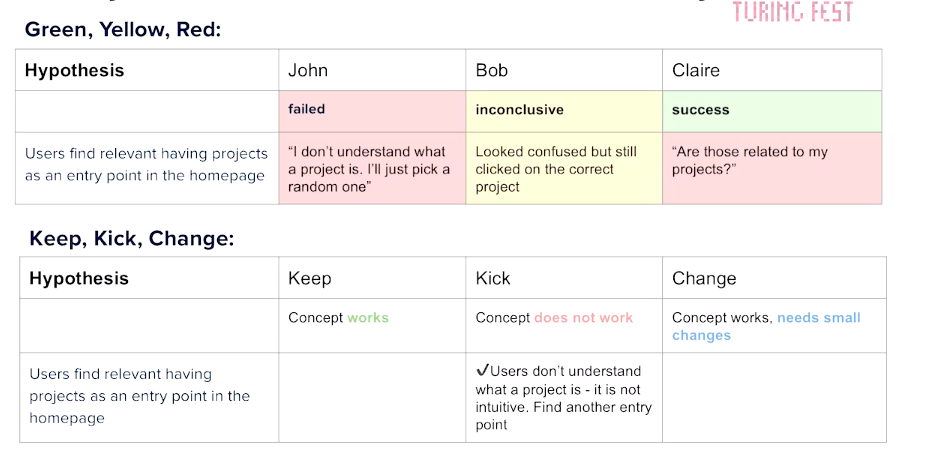948x451 pixels.
Task: Click the yellow 'inconclusive' cell
Action: 563,111
